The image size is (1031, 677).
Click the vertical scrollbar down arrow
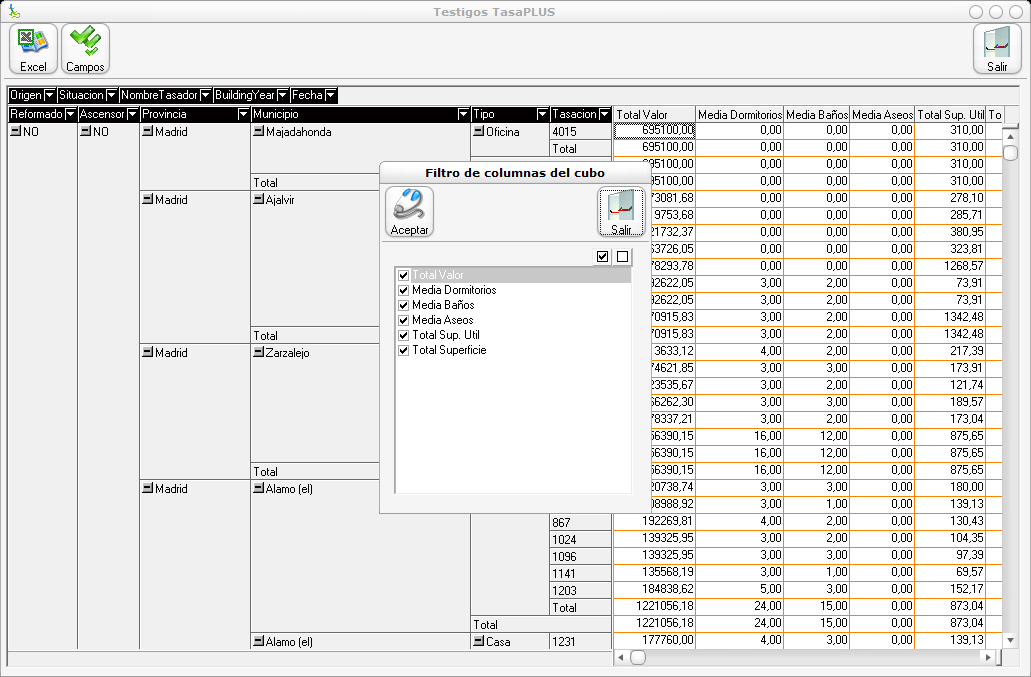coord(1010,640)
